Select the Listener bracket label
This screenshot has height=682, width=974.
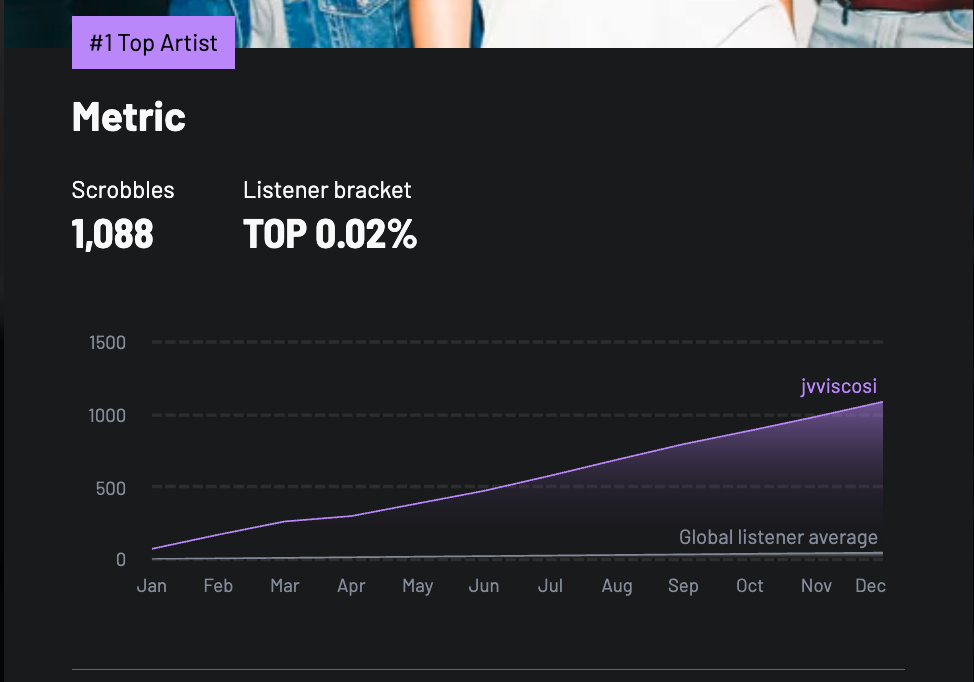327,190
